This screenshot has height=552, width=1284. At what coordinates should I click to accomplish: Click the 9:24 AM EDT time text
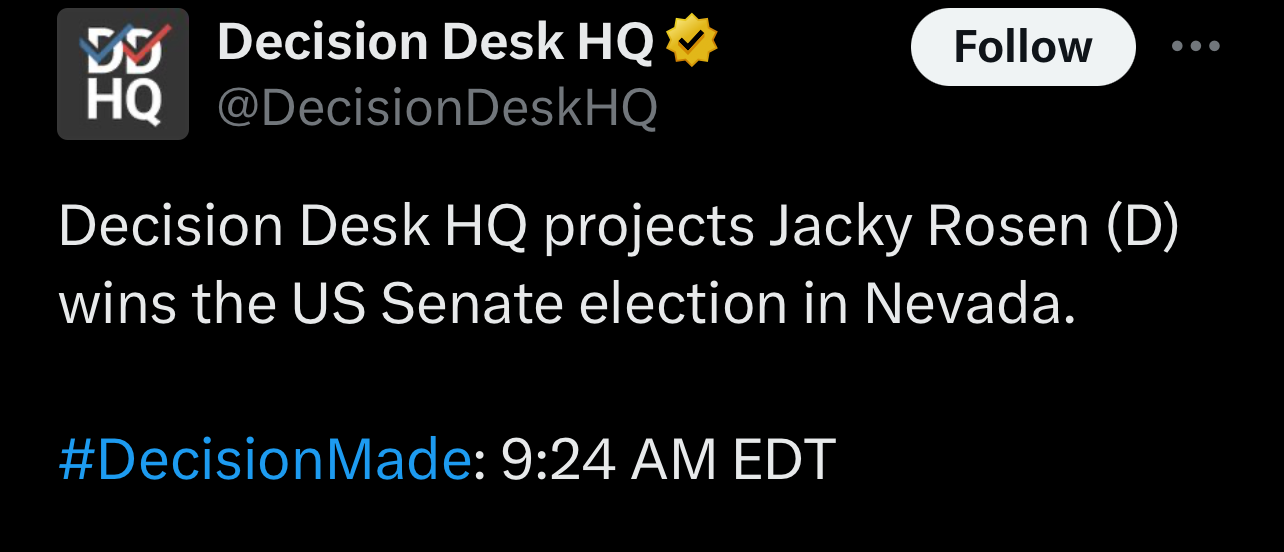point(667,460)
